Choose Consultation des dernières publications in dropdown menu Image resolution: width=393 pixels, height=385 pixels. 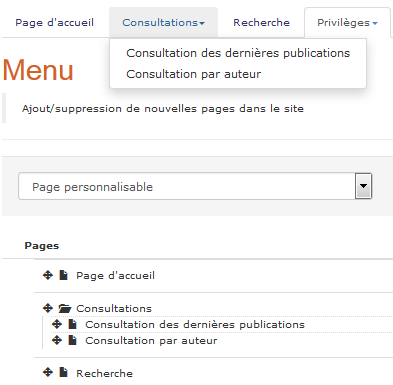point(238,53)
